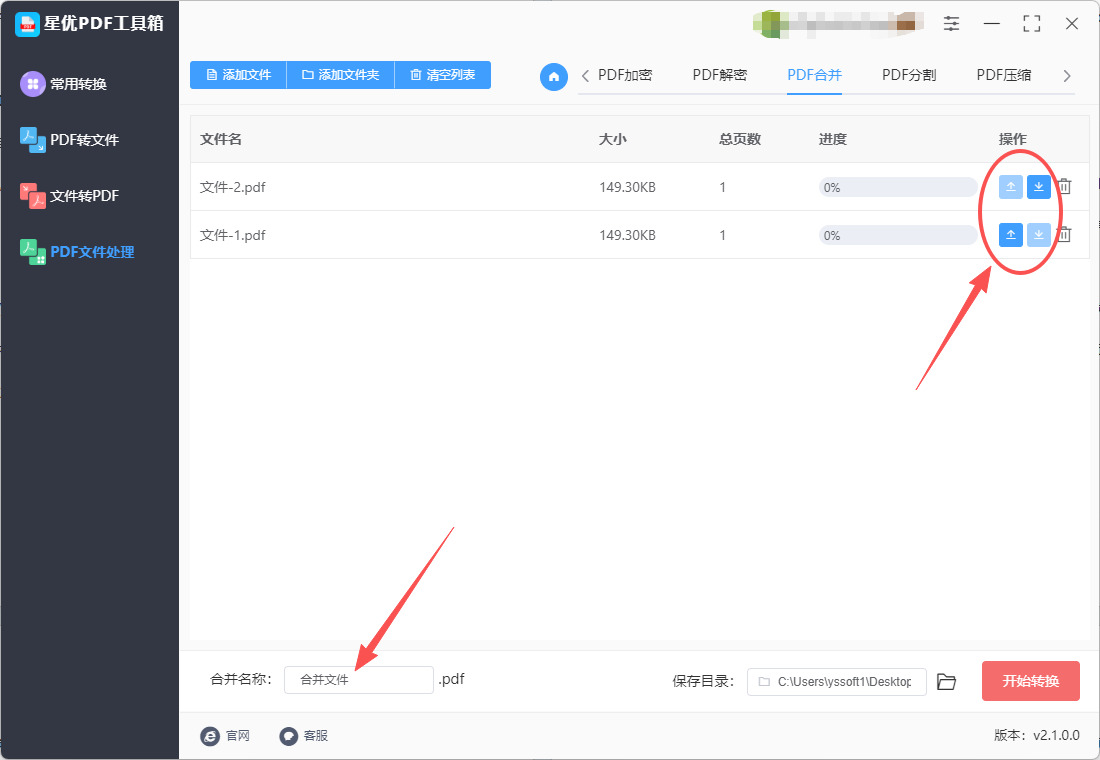Switch to the PDF合并 tab
Image resolution: width=1100 pixels, height=760 pixels.
click(x=814, y=75)
